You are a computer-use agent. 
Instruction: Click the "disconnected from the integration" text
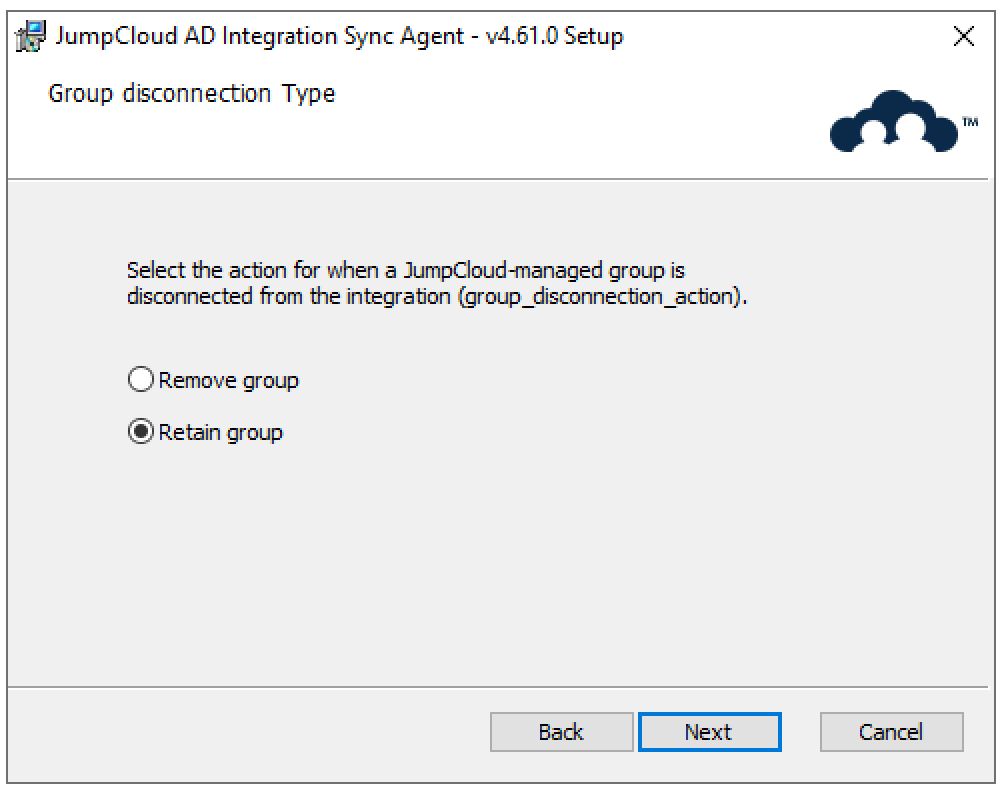290,298
